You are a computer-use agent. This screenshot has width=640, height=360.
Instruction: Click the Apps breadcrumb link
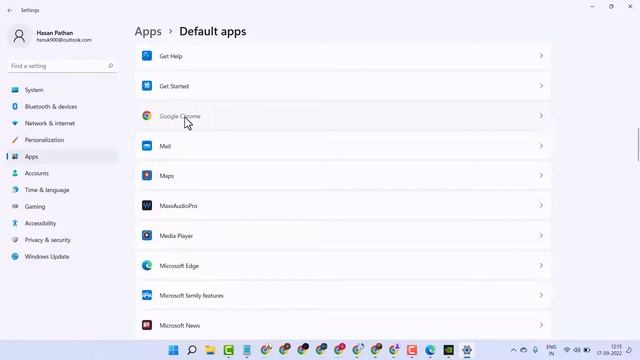(x=148, y=31)
